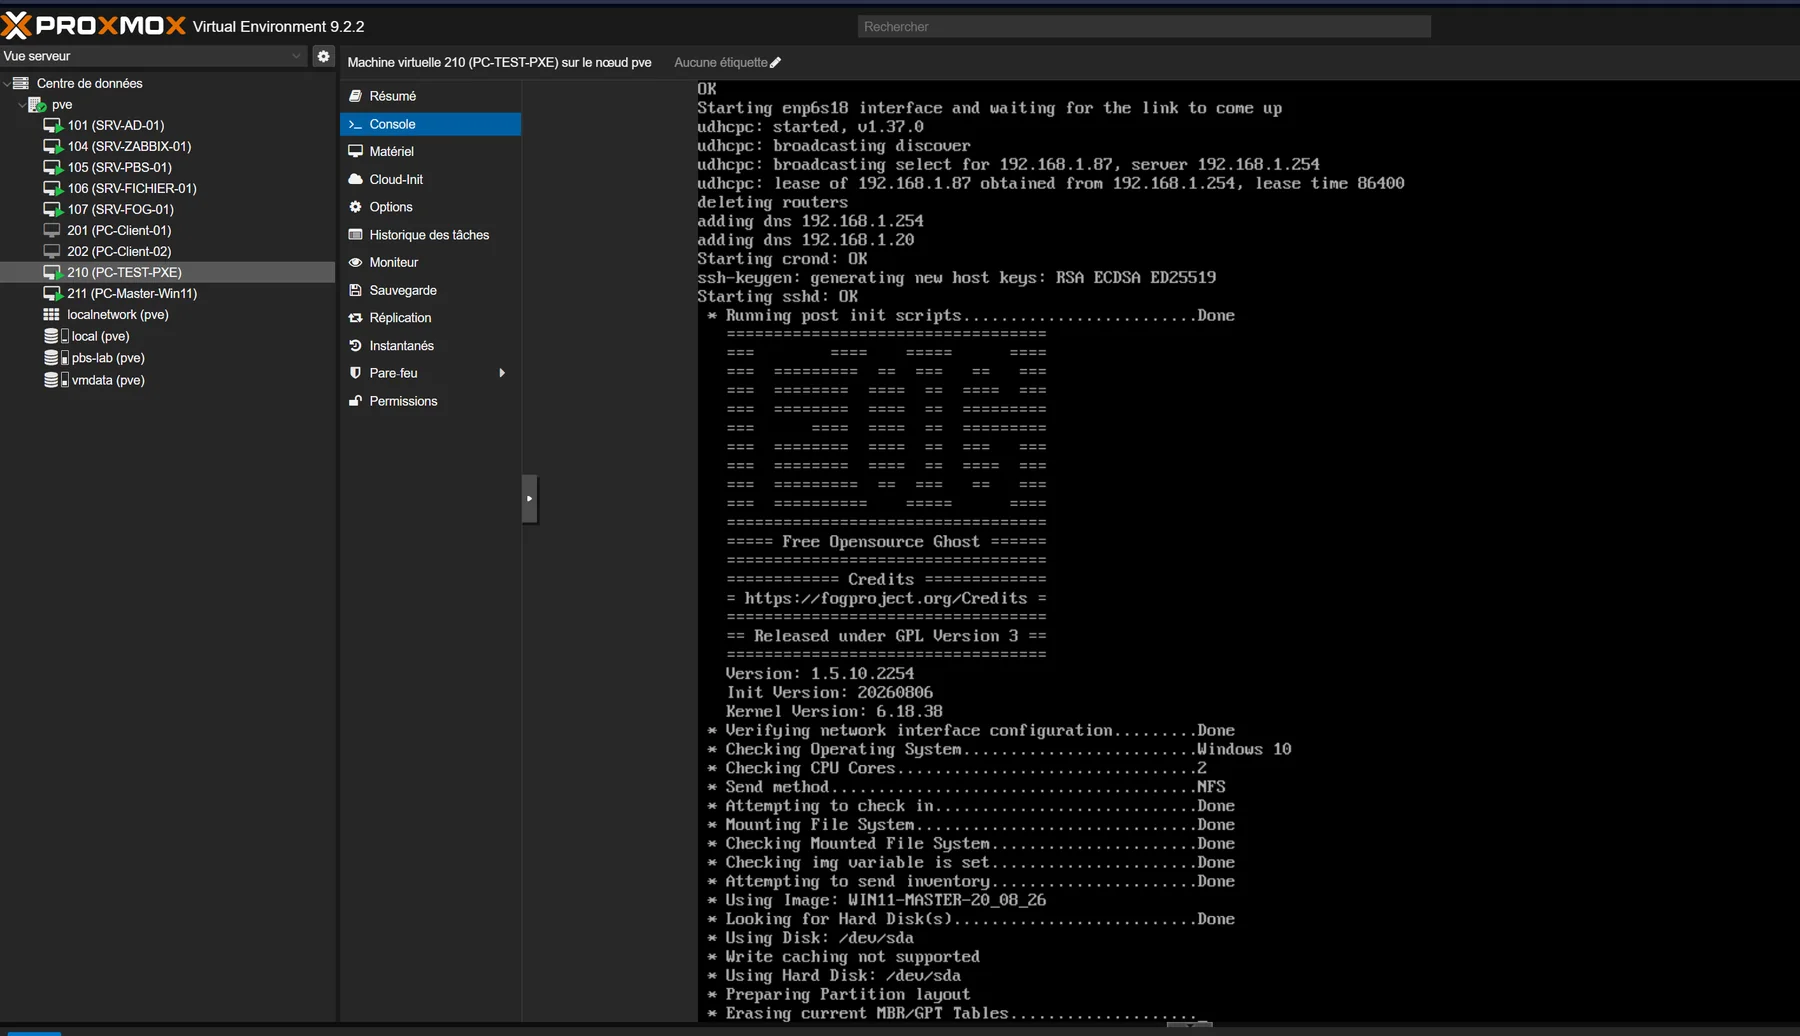The image size is (1800, 1036).
Task: Click the Sauvegarde floppy disk icon
Action: (x=355, y=290)
